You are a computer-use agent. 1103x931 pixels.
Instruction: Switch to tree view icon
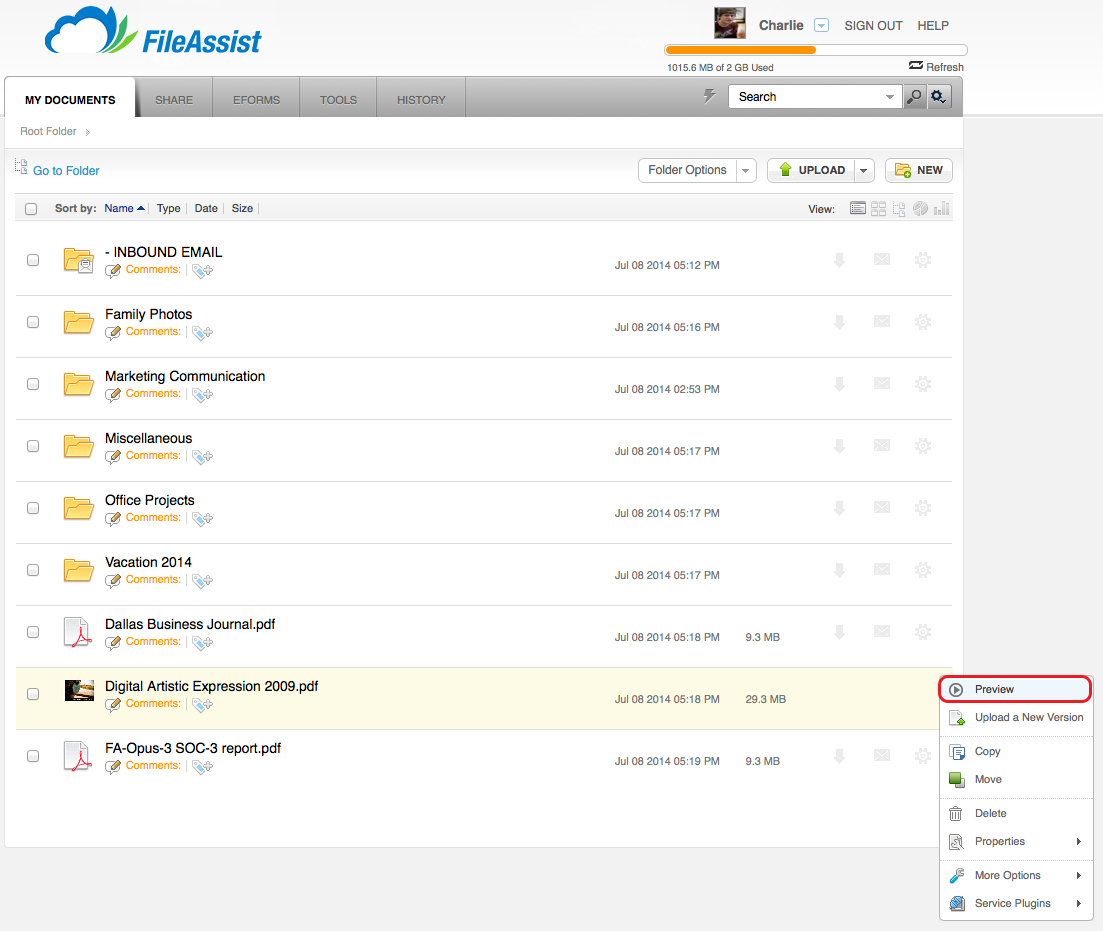tap(899, 208)
